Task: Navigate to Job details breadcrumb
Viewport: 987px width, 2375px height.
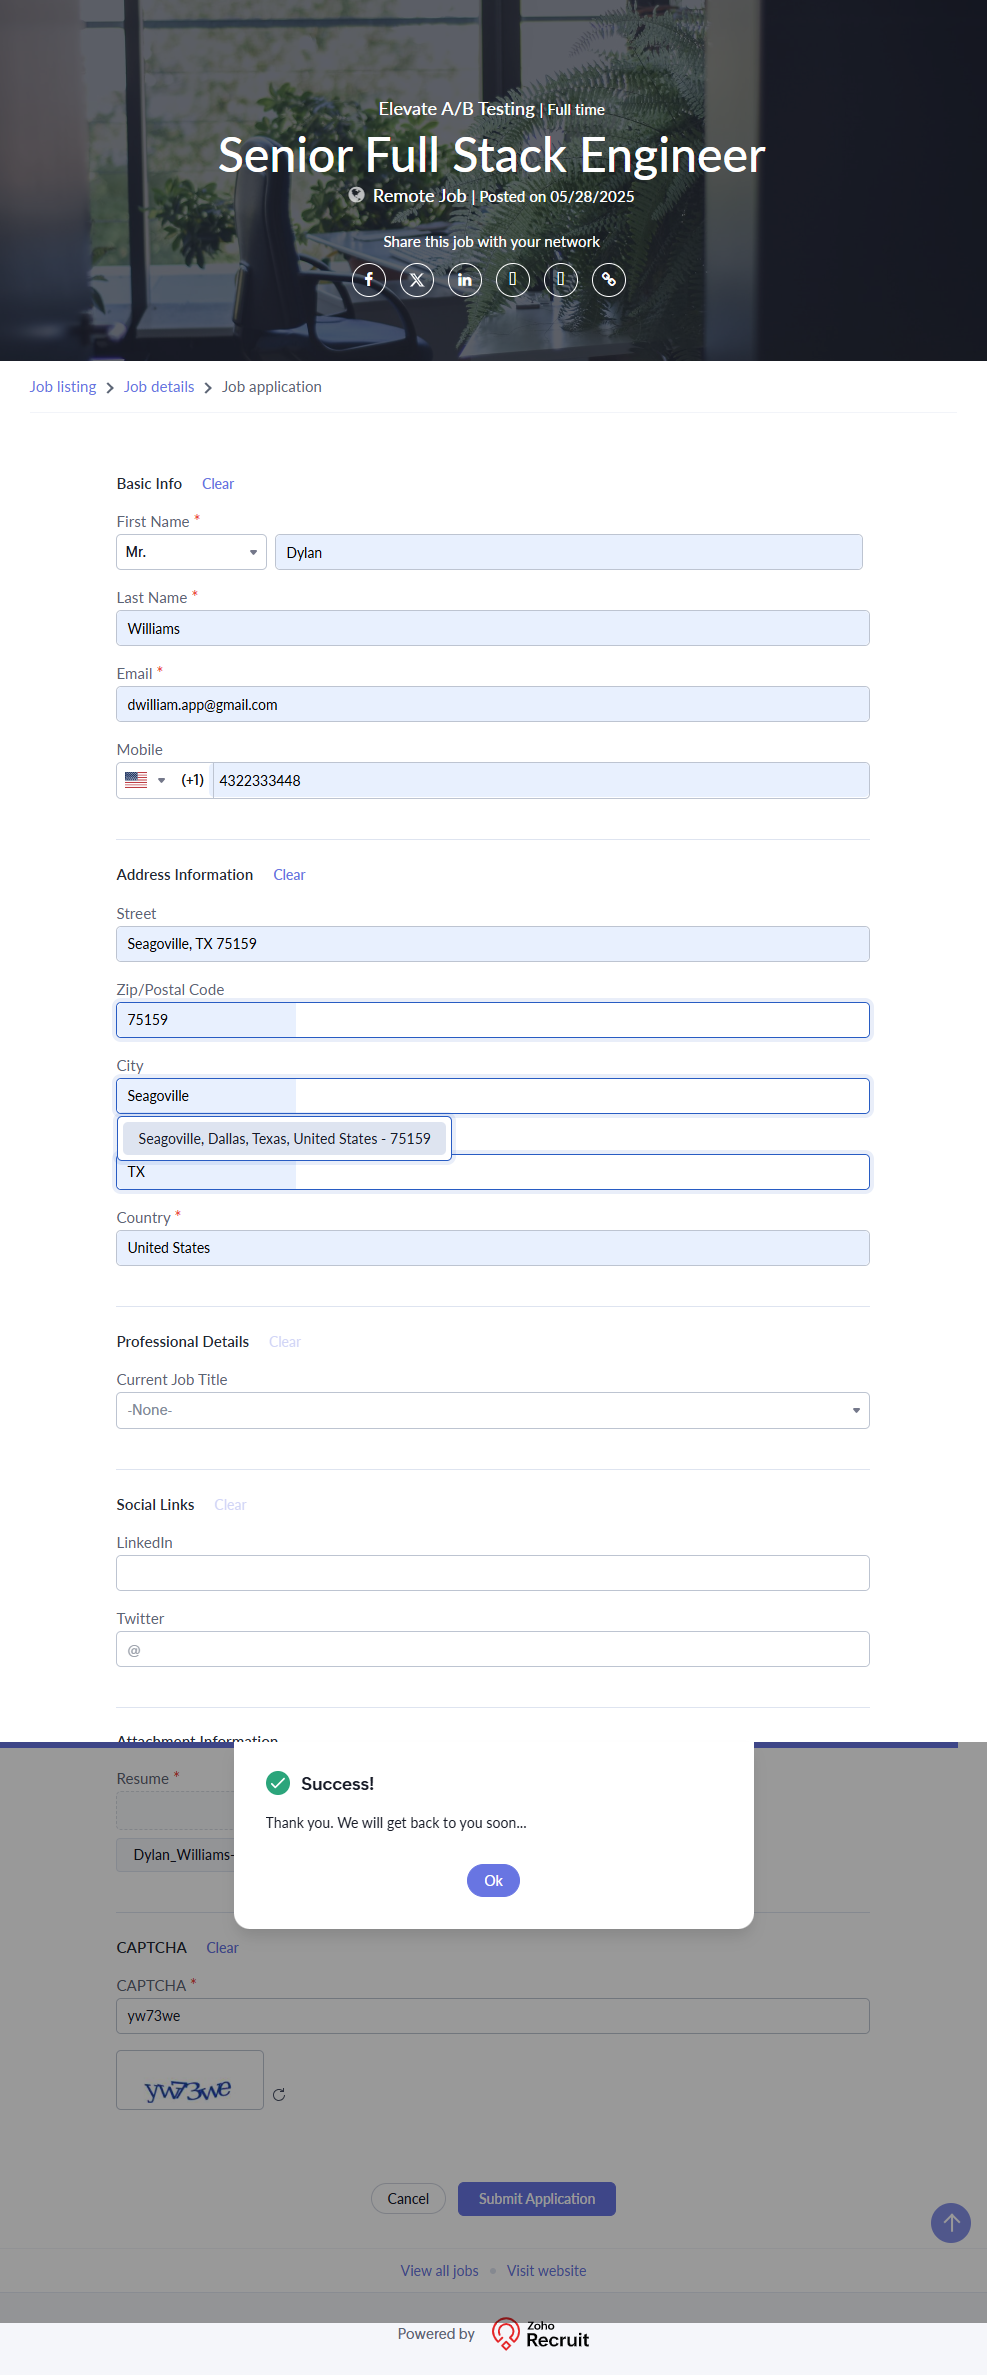Action: click(x=159, y=387)
